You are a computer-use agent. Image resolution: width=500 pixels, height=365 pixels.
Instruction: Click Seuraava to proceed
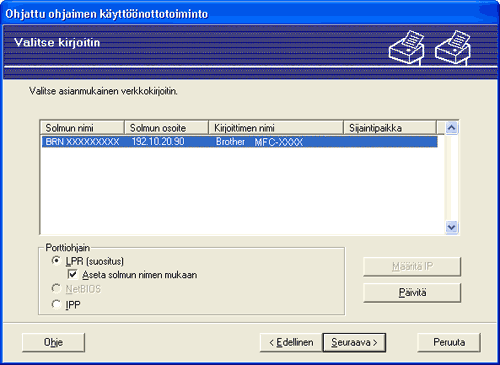pyautogui.click(x=354, y=342)
